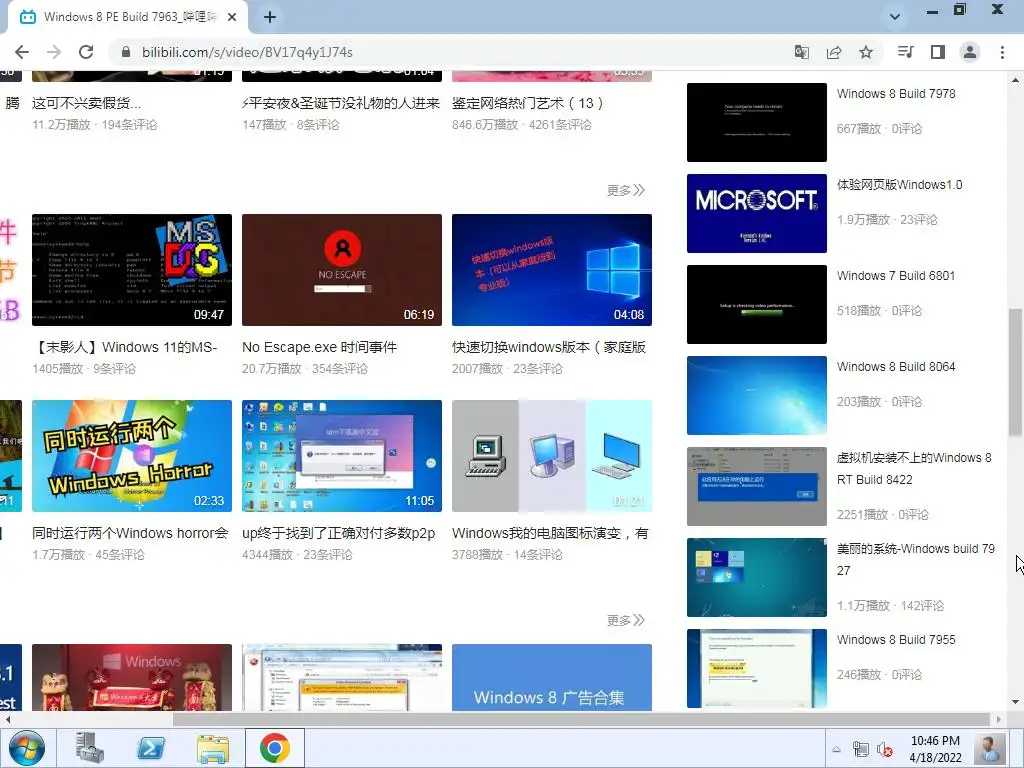
Task: Click the Microsoft blue thumbnail in sidebar
Action: 757,213
